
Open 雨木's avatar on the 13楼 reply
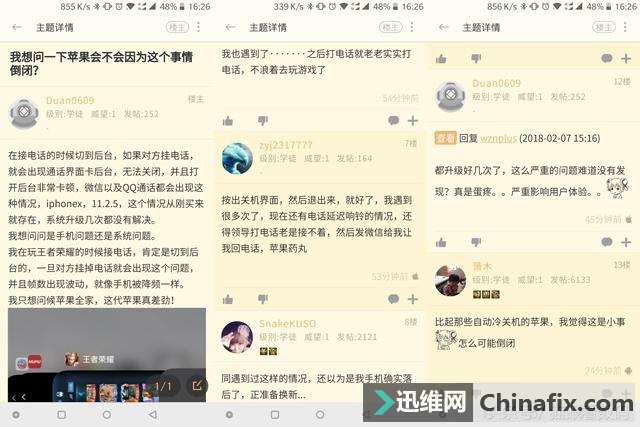coord(450,280)
